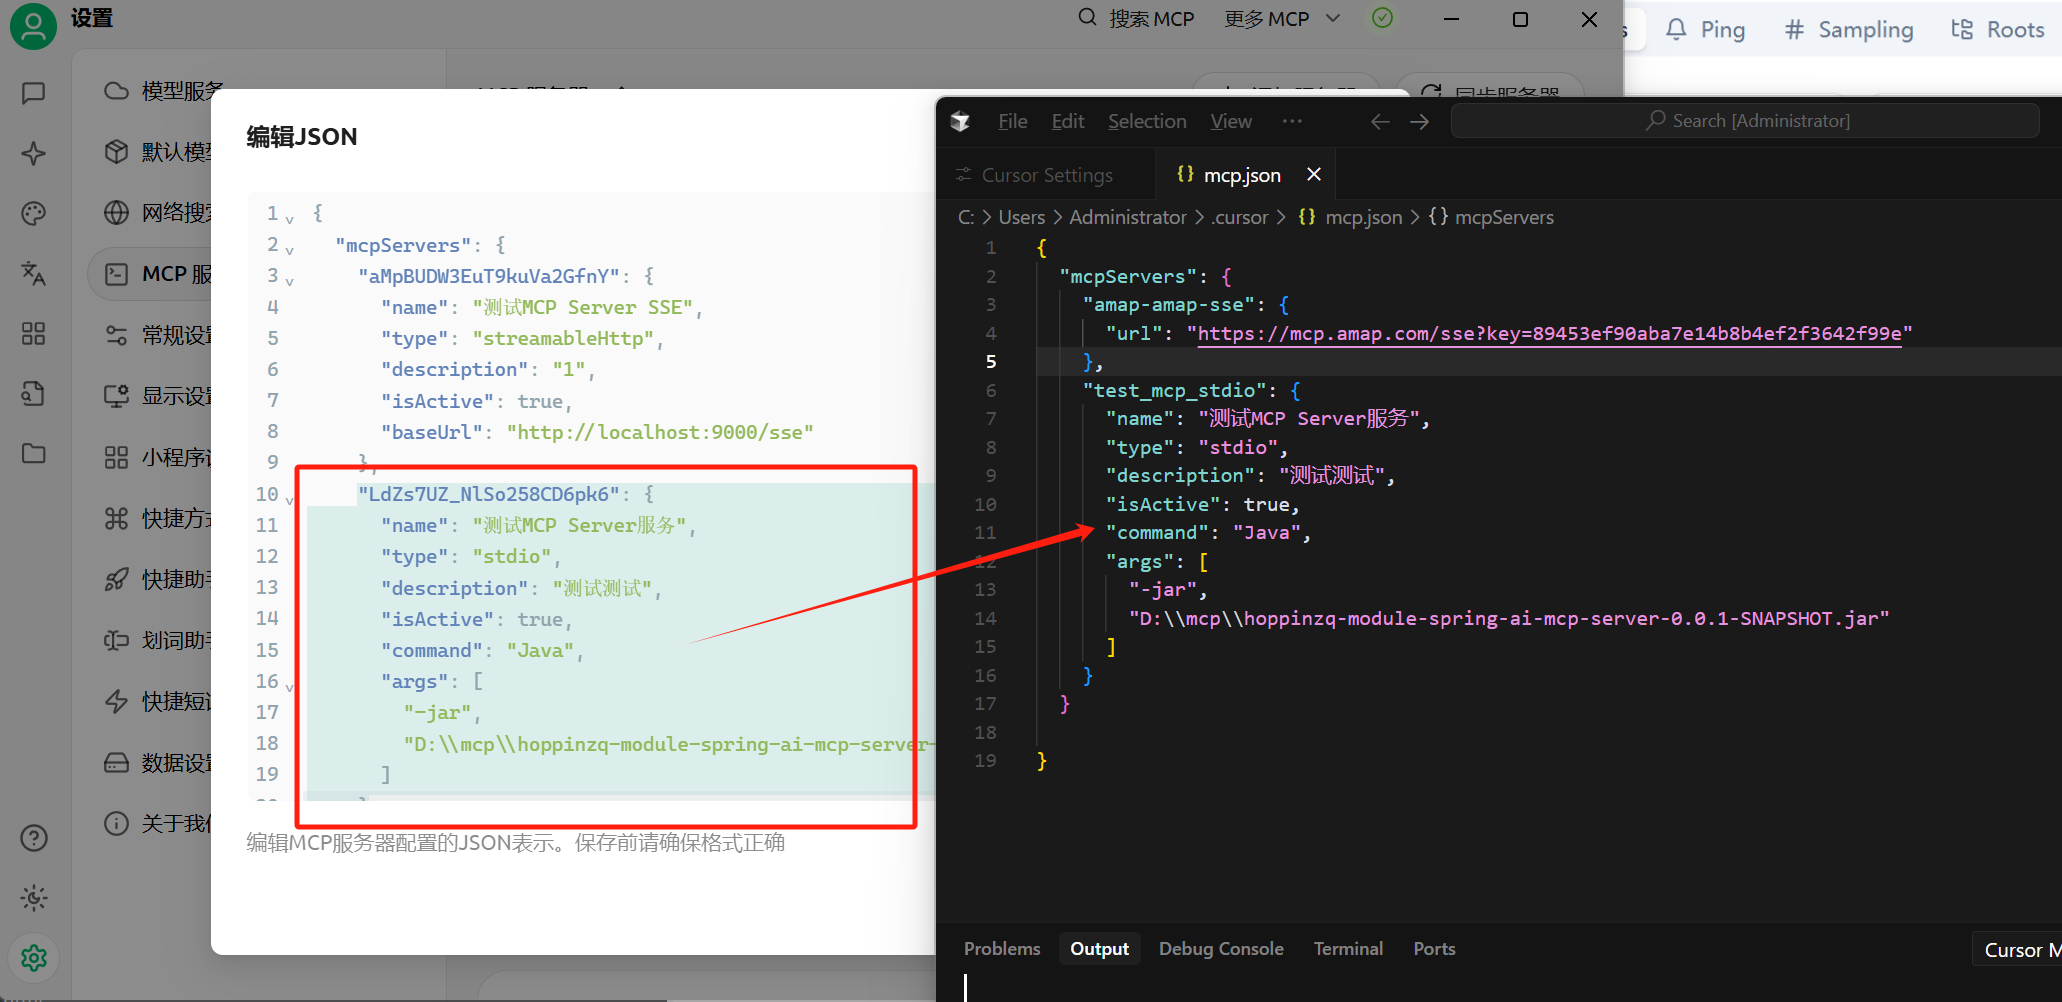Switch to the Cursor Settings tab
Viewport: 2062px width, 1002px height.
tap(1046, 175)
